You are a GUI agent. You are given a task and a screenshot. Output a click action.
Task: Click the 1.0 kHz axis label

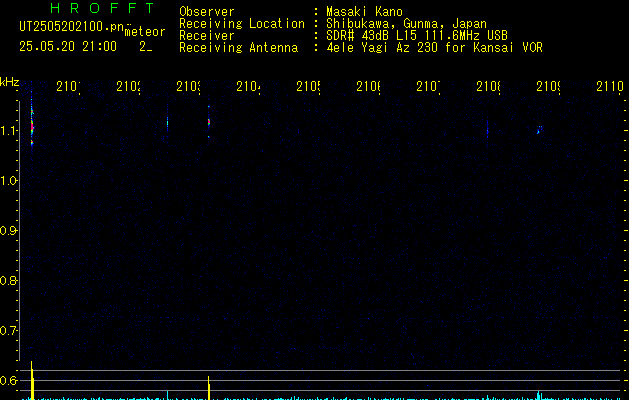coord(8,181)
